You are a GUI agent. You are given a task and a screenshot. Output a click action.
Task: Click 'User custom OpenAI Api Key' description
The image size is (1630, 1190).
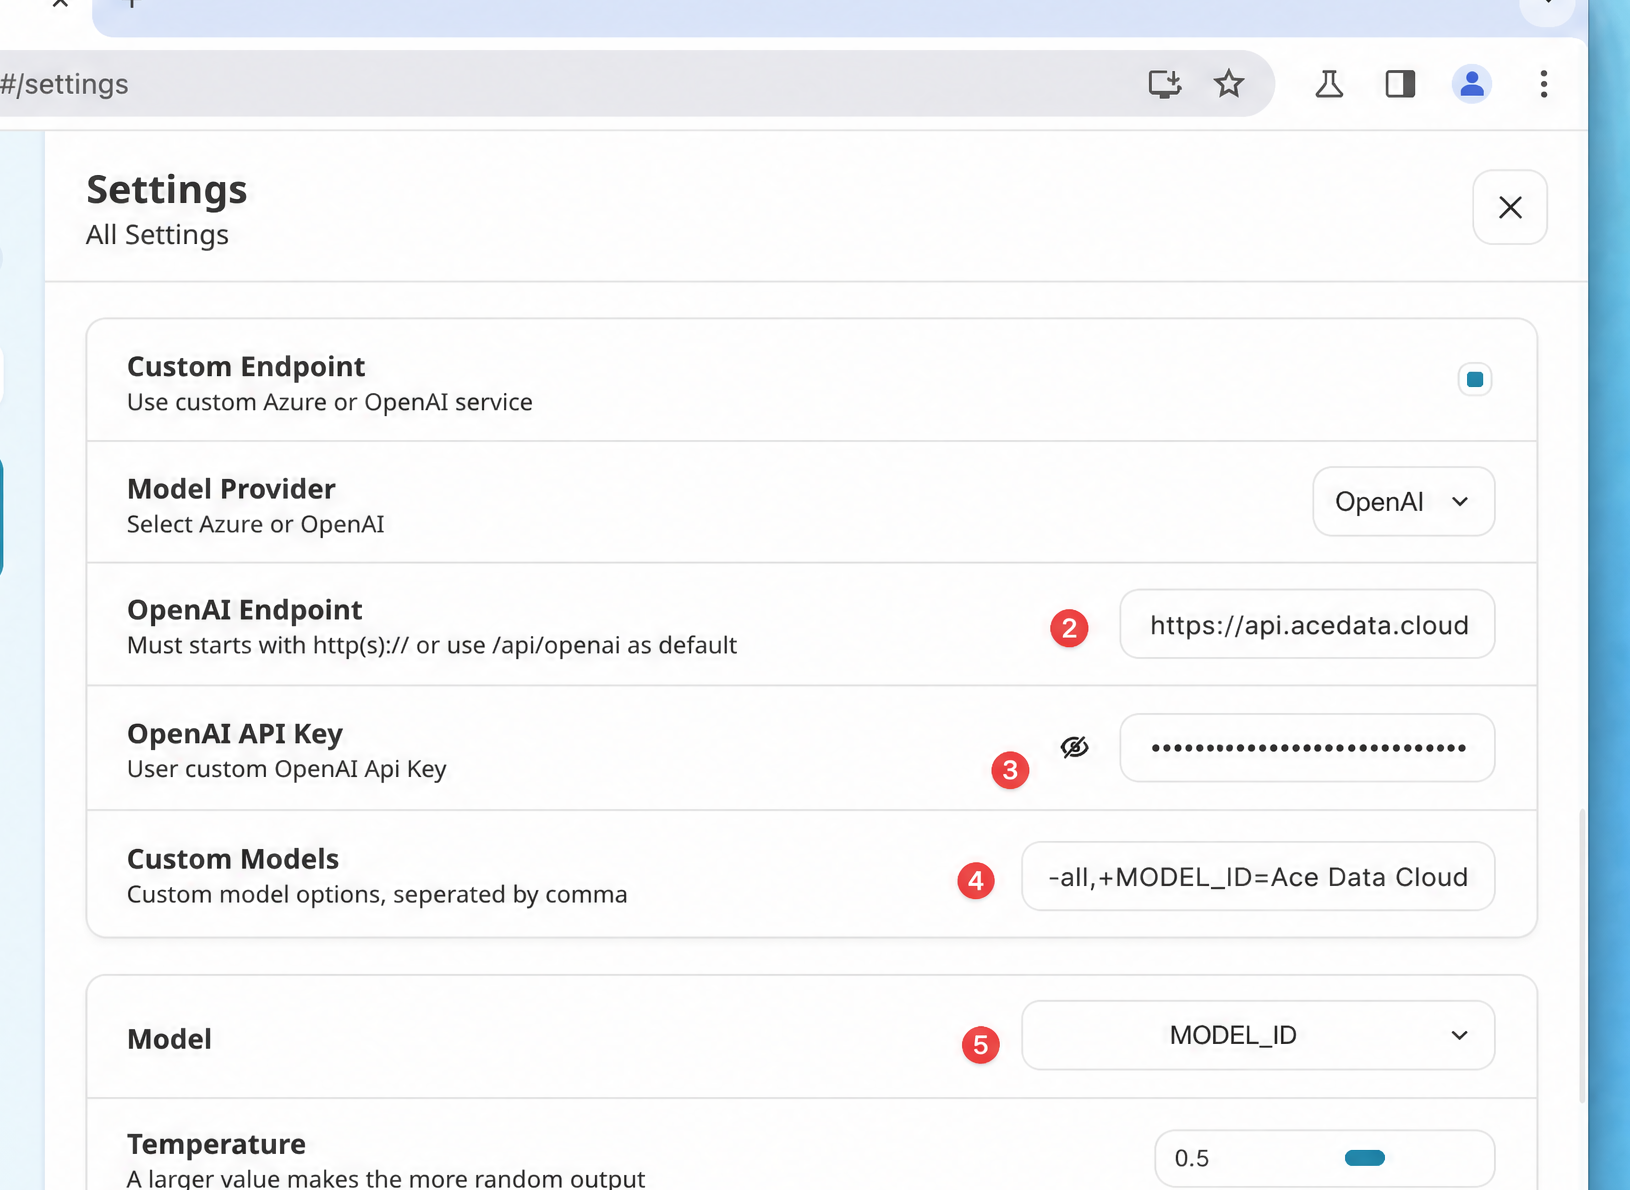tap(287, 769)
